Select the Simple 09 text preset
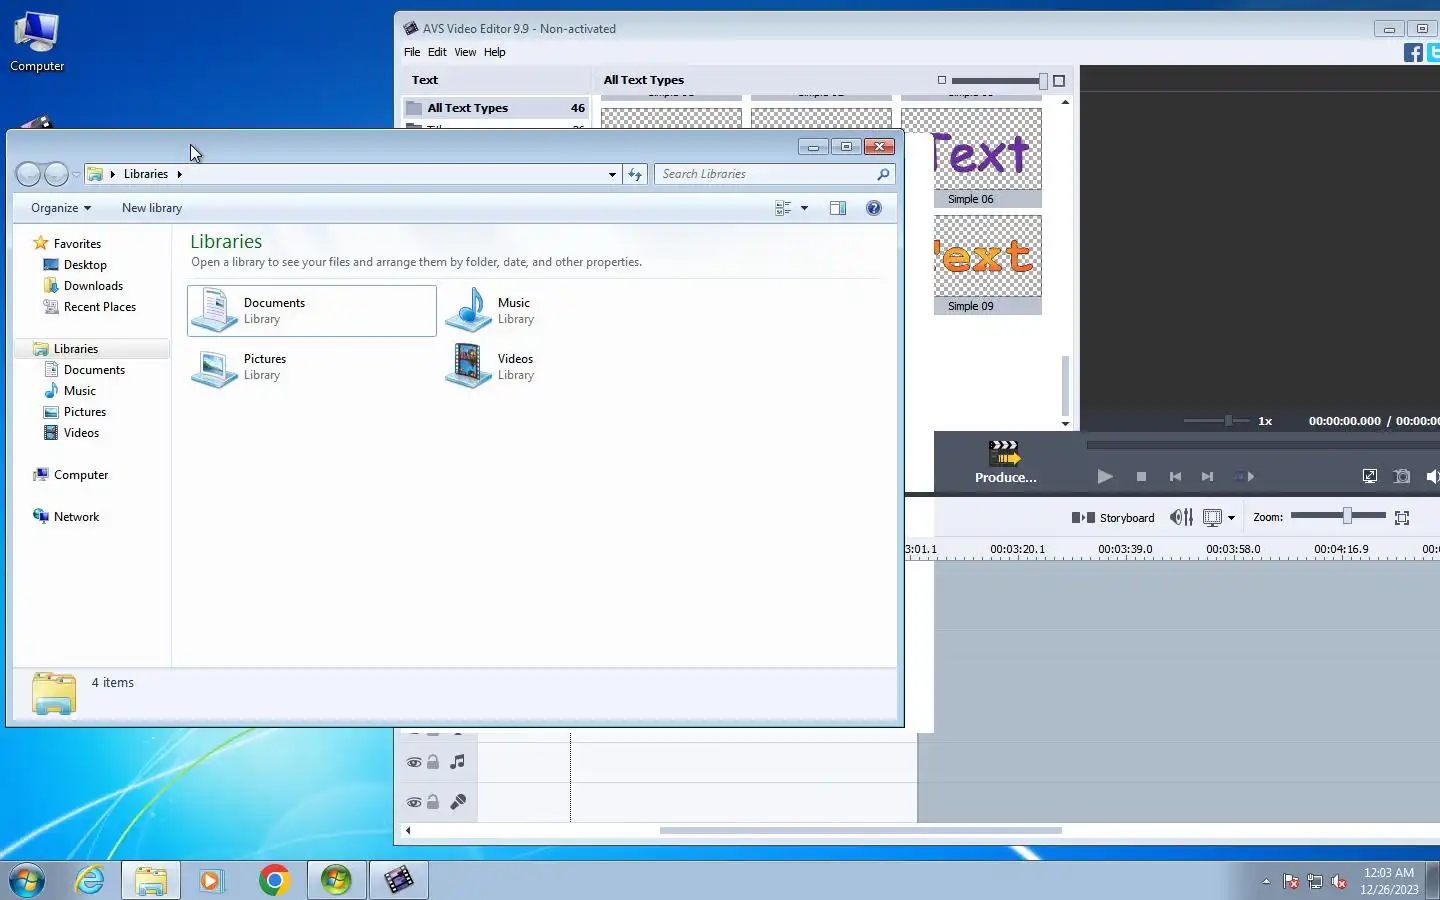The height and width of the screenshot is (900, 1440). [987, 265]
